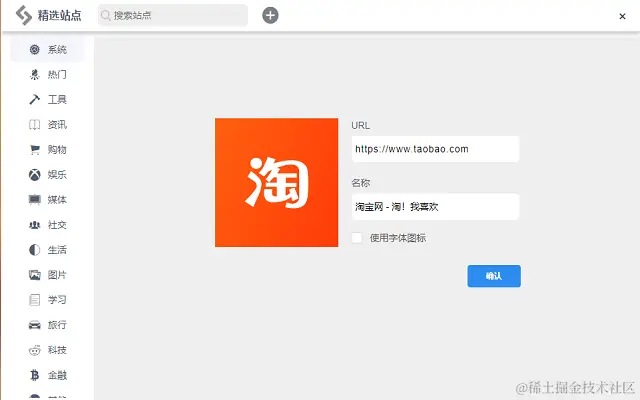Click the 精选站点 logo icon

point(24,16)
